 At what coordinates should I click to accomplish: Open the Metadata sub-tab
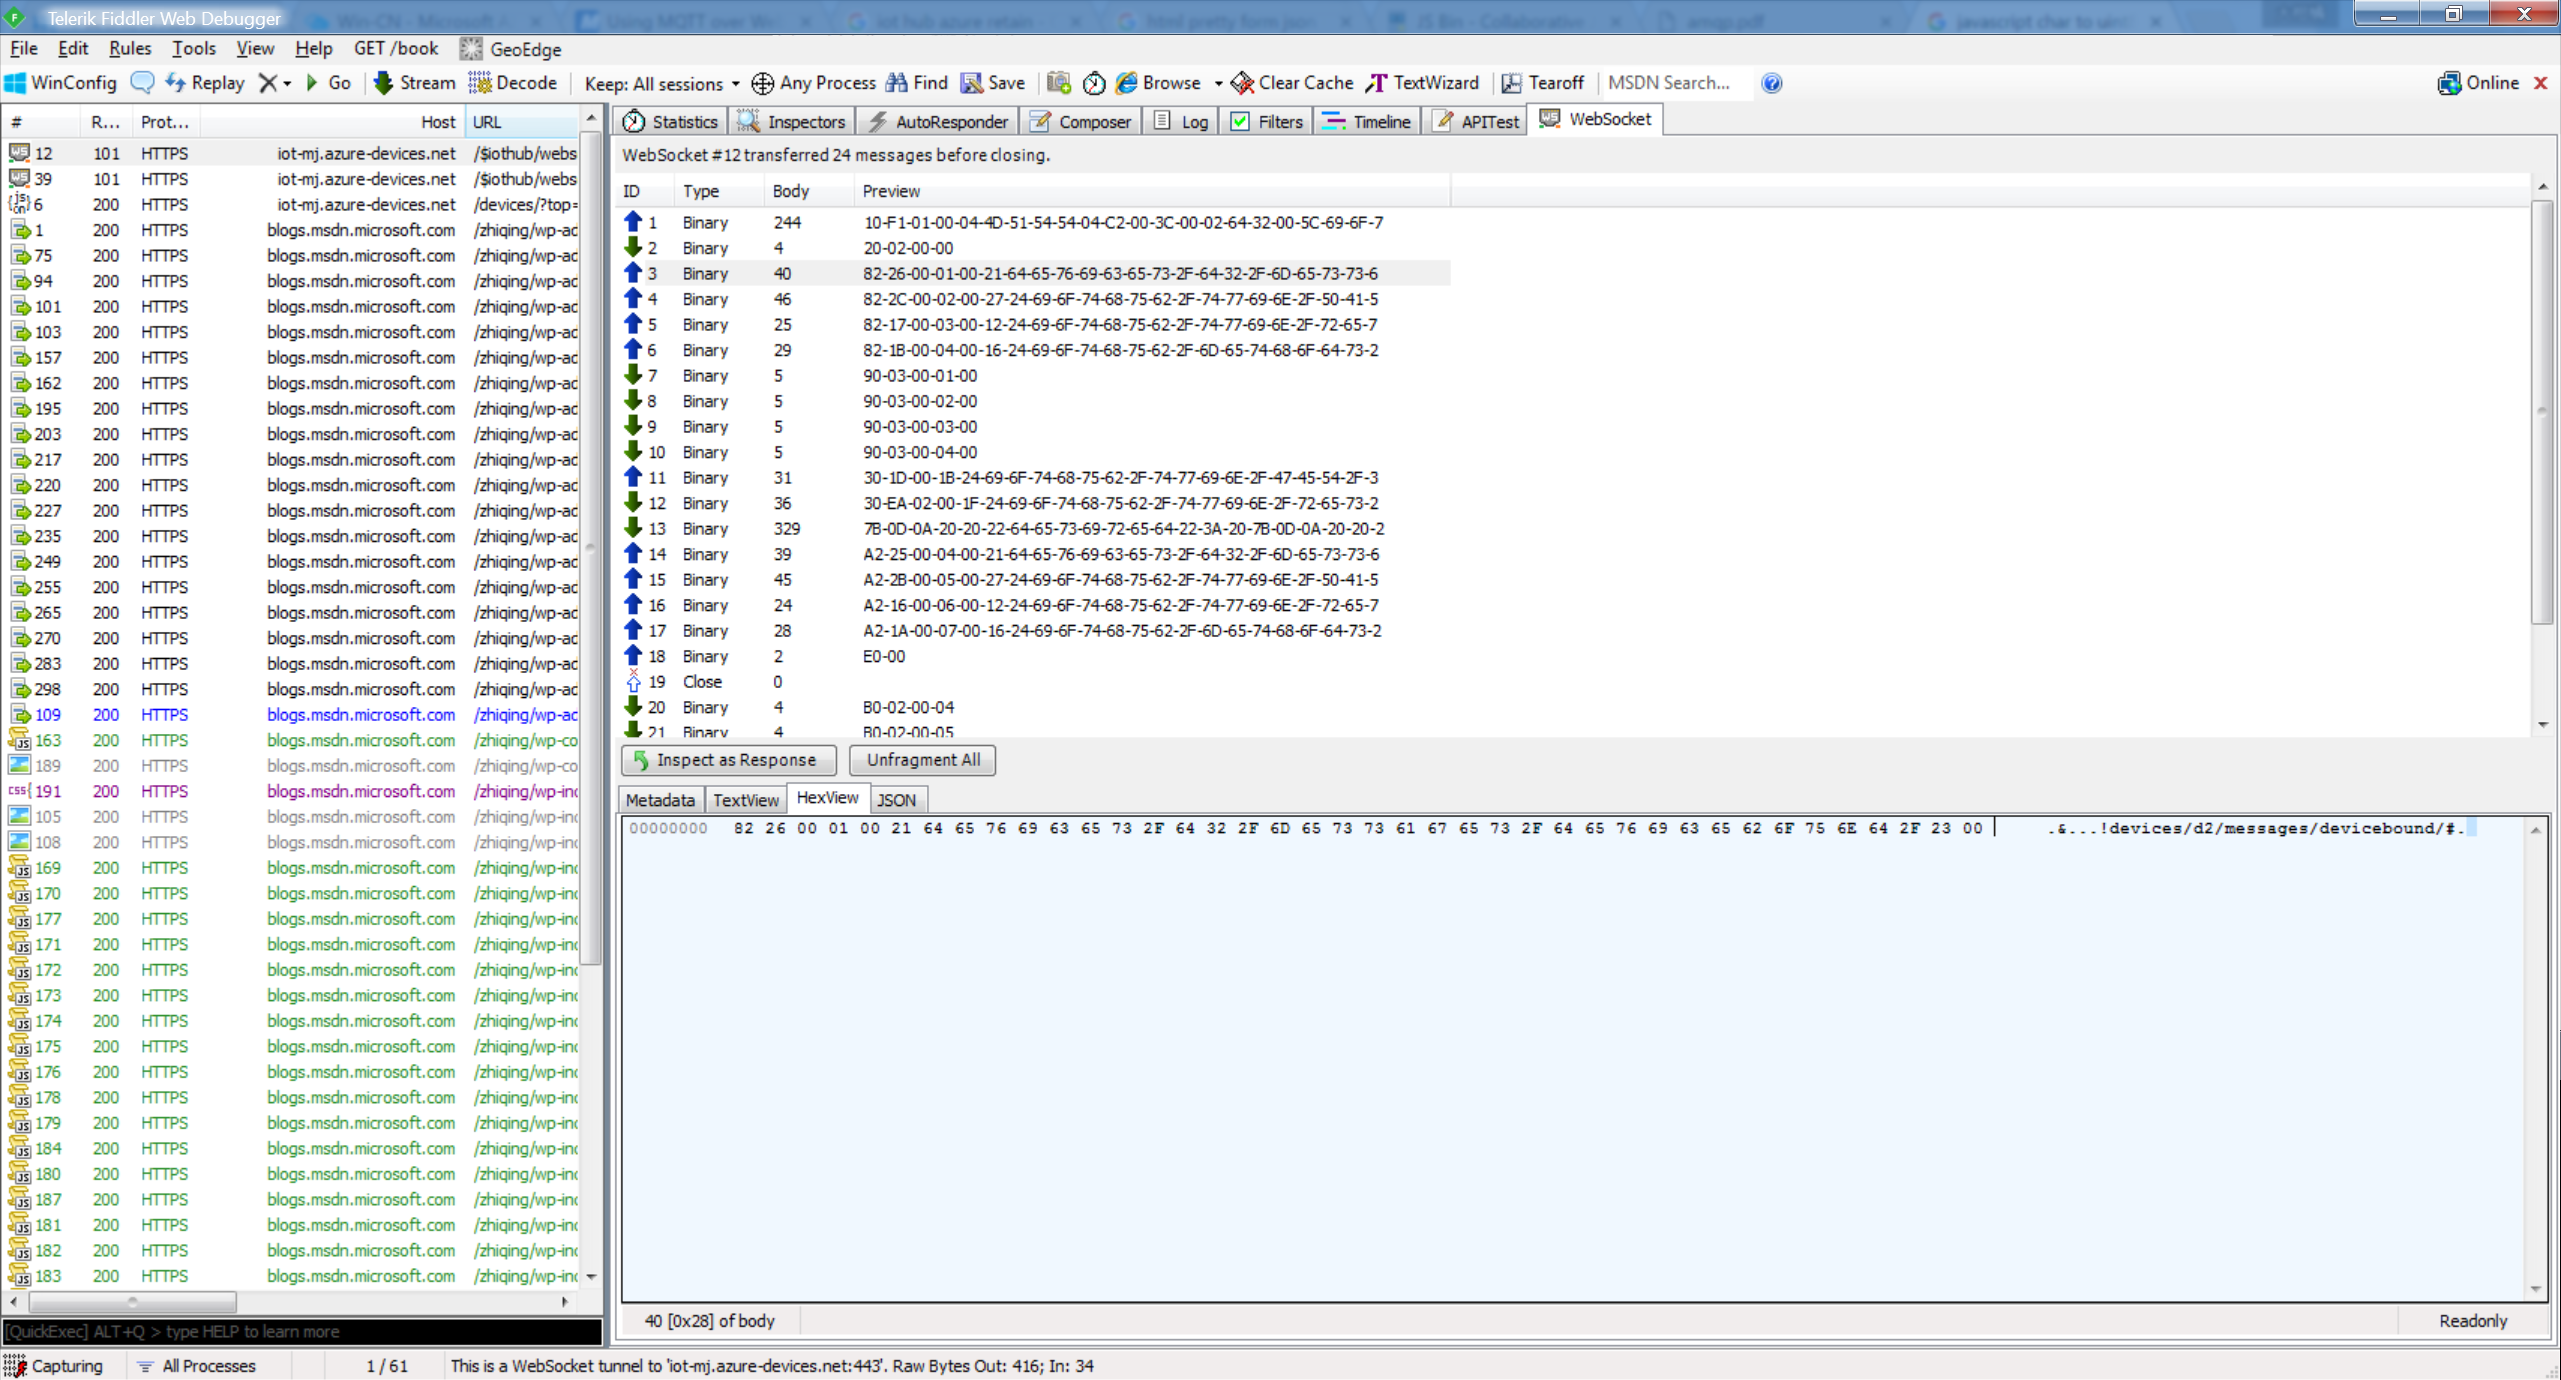point(660,800)
